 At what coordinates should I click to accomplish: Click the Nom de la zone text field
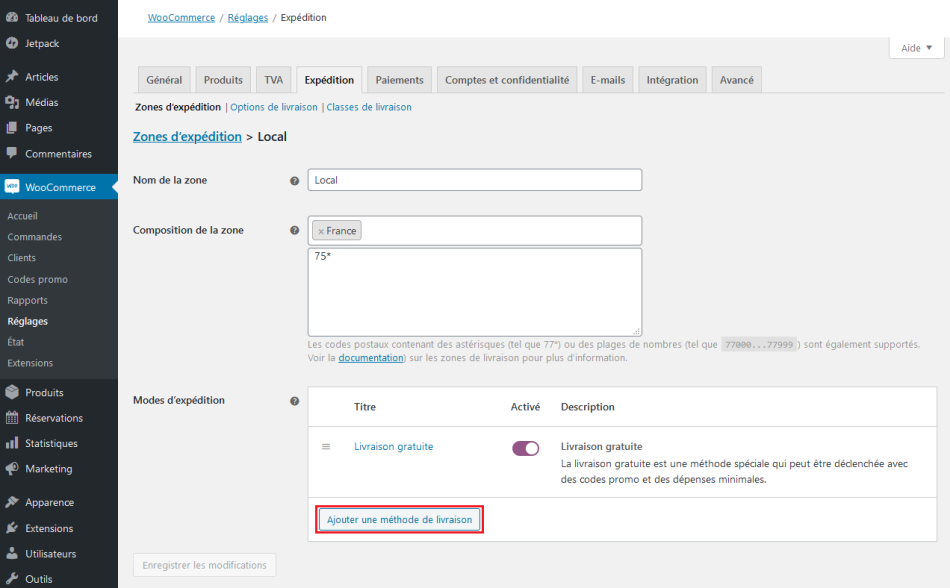click(475, 180)
